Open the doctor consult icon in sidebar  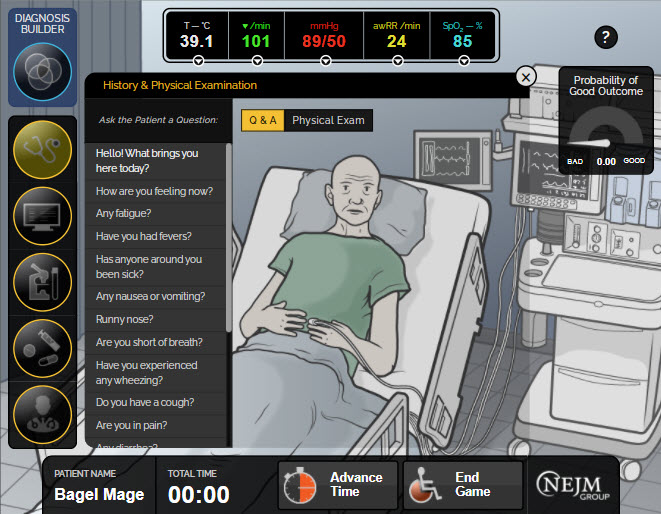pyautogui.click(x=42, y=414)
